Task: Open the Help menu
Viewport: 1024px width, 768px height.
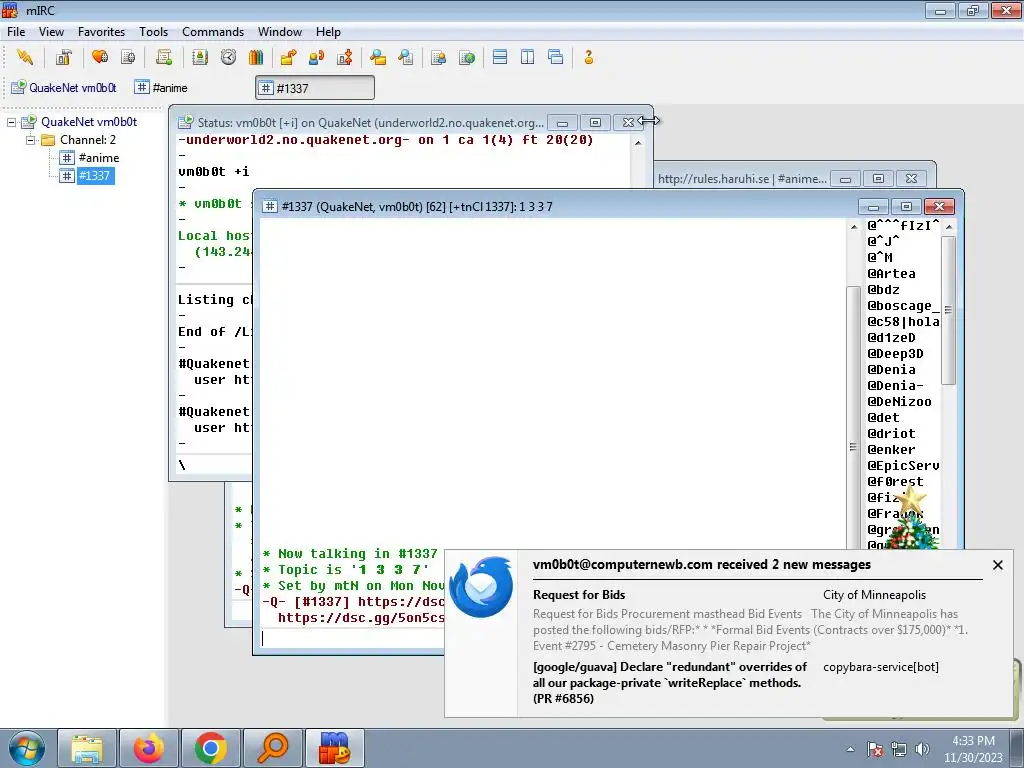Action: pos(328,31)
